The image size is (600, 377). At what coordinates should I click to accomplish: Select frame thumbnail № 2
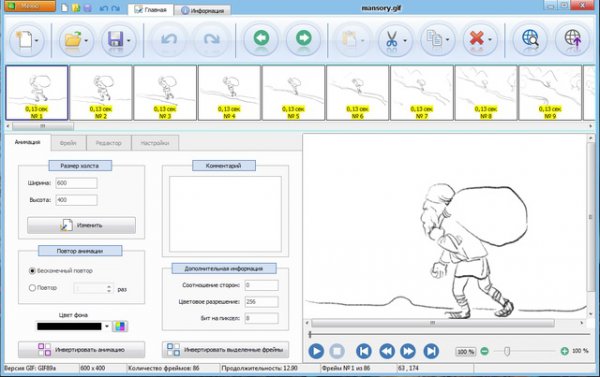pyautogui.click(x=101, y=93)
